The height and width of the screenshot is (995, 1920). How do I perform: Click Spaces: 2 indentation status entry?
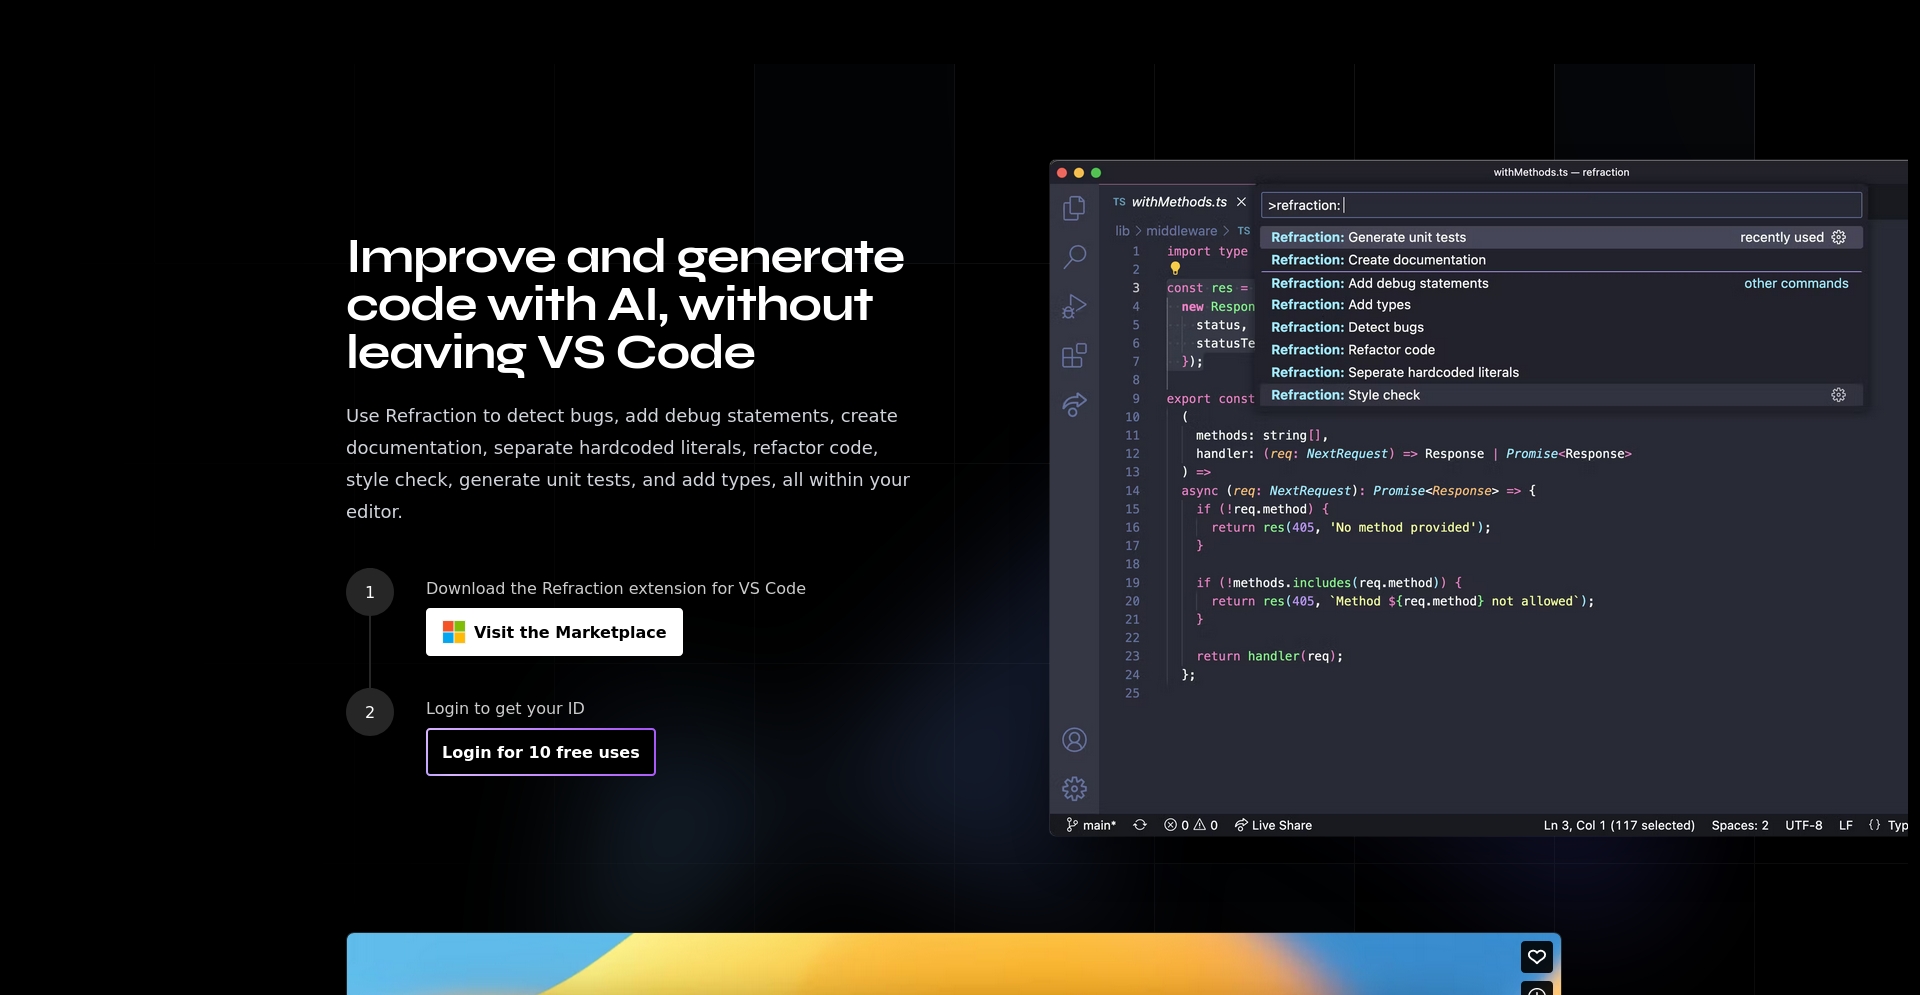(1740, 825)
